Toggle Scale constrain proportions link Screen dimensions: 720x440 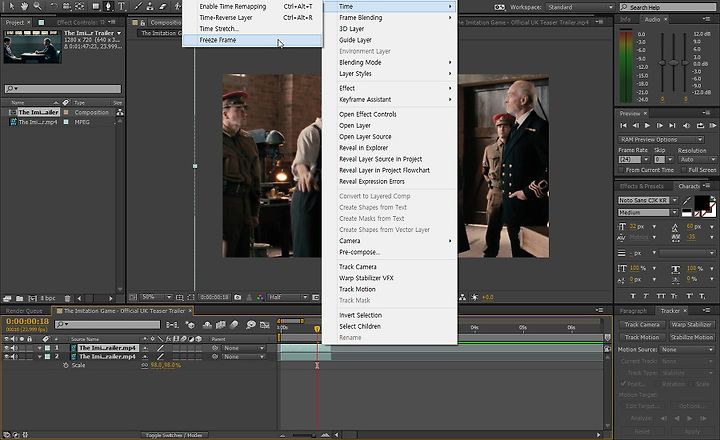145,365
